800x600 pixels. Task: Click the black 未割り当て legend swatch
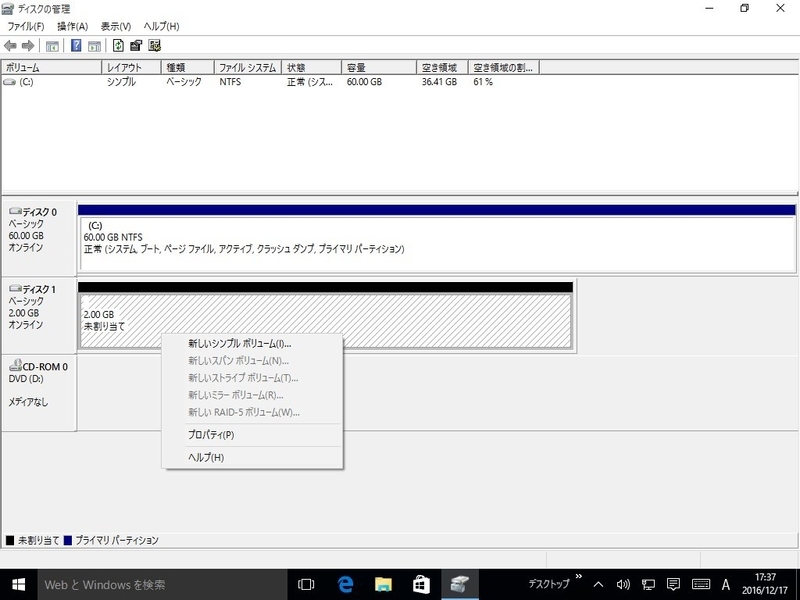click(10, 540)
